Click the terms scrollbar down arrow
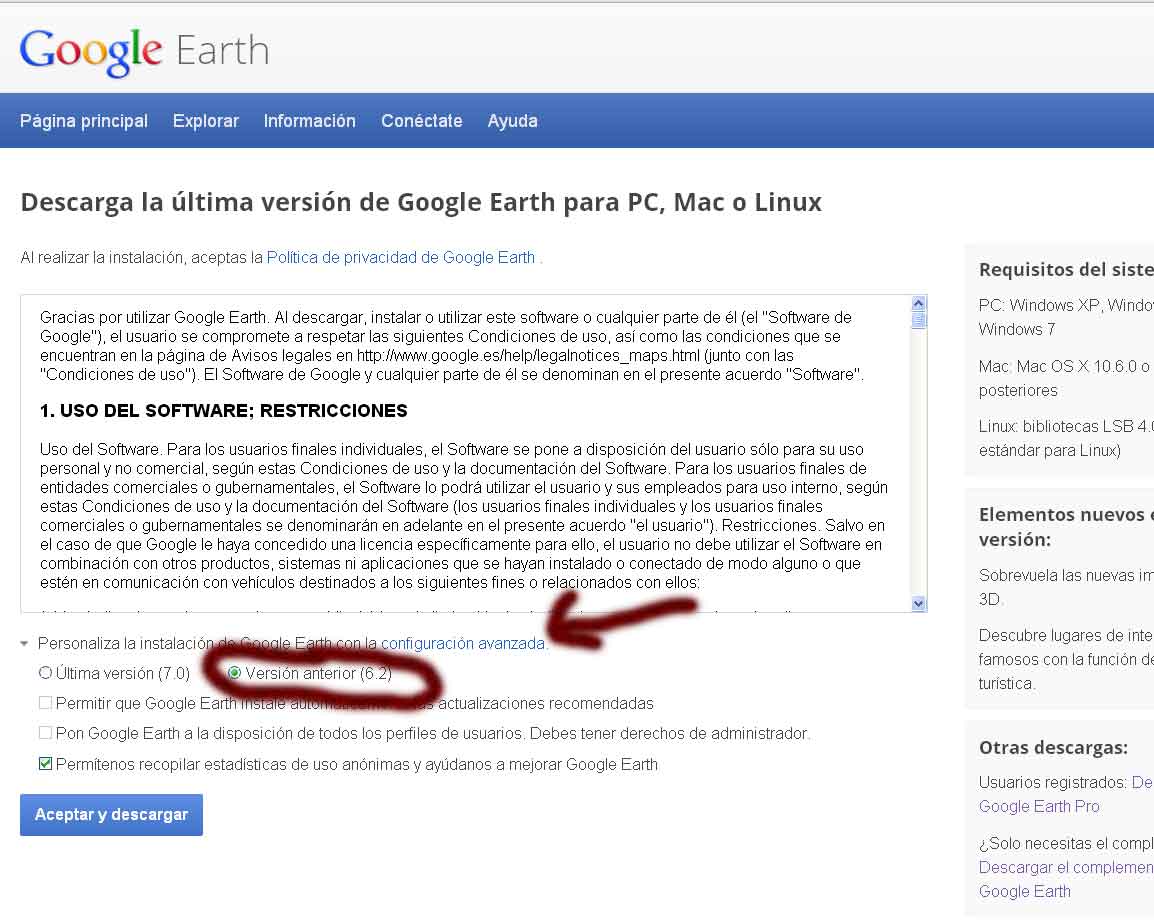Screen dimensions: 1154x922 point(918,603)
